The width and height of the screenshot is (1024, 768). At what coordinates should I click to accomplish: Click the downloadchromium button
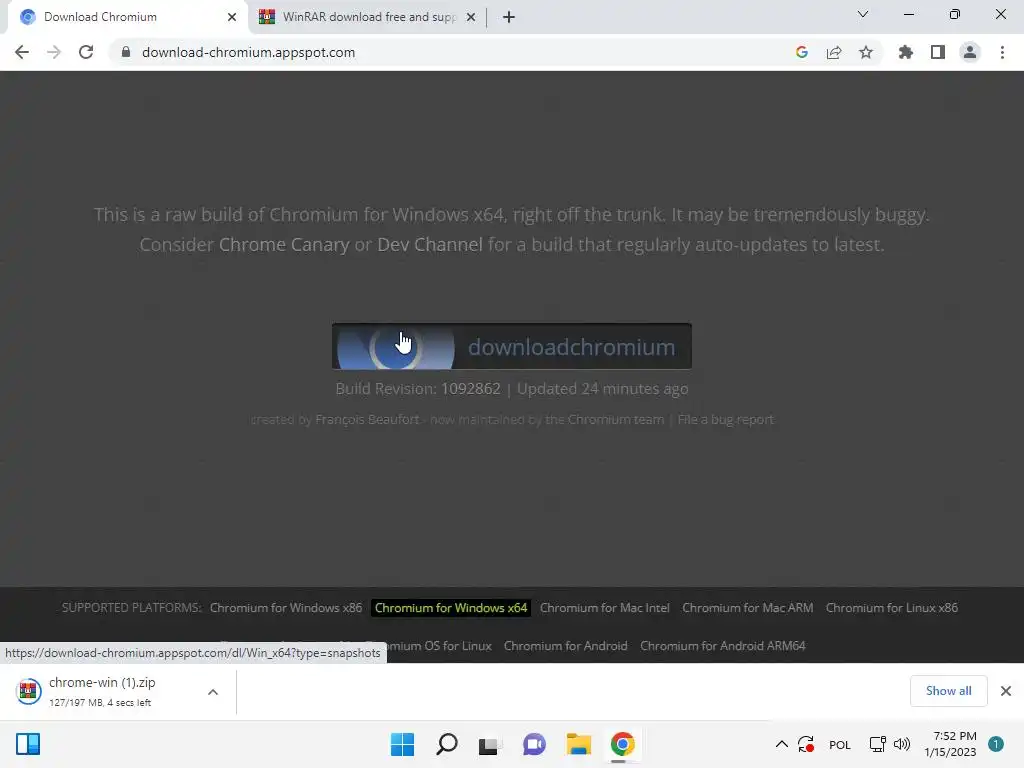pyautogui.click(x=511, y=346)
